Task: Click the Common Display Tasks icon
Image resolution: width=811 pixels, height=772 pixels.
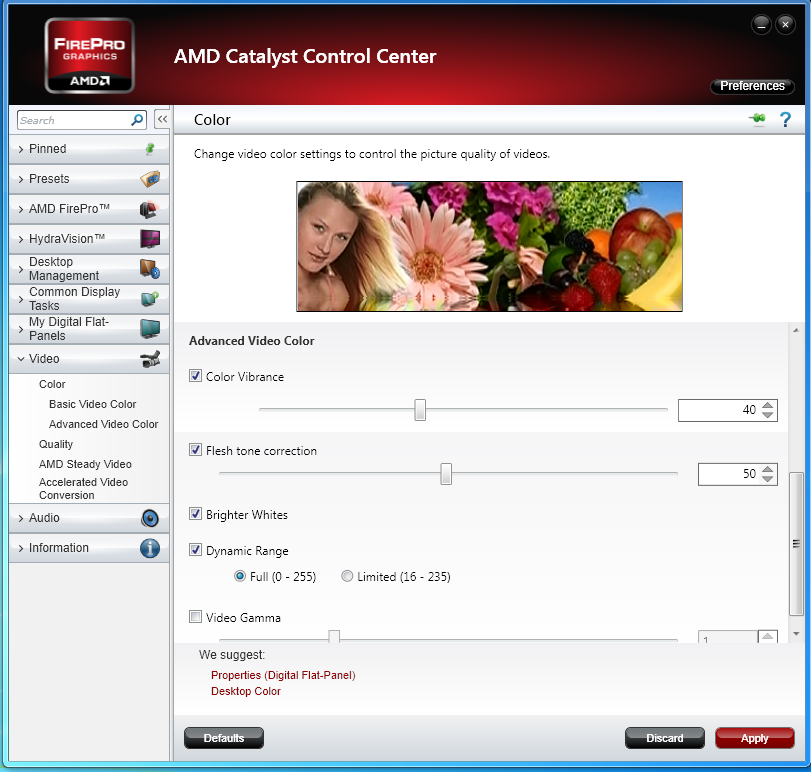Action: [x=150, y=298]
